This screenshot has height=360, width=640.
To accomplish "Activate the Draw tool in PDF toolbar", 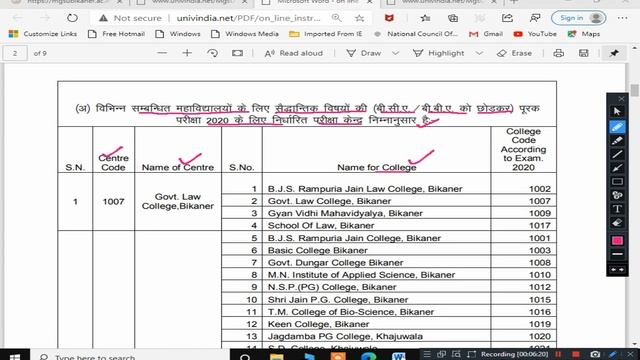I will pyautogui.click(x=364, y=53).
